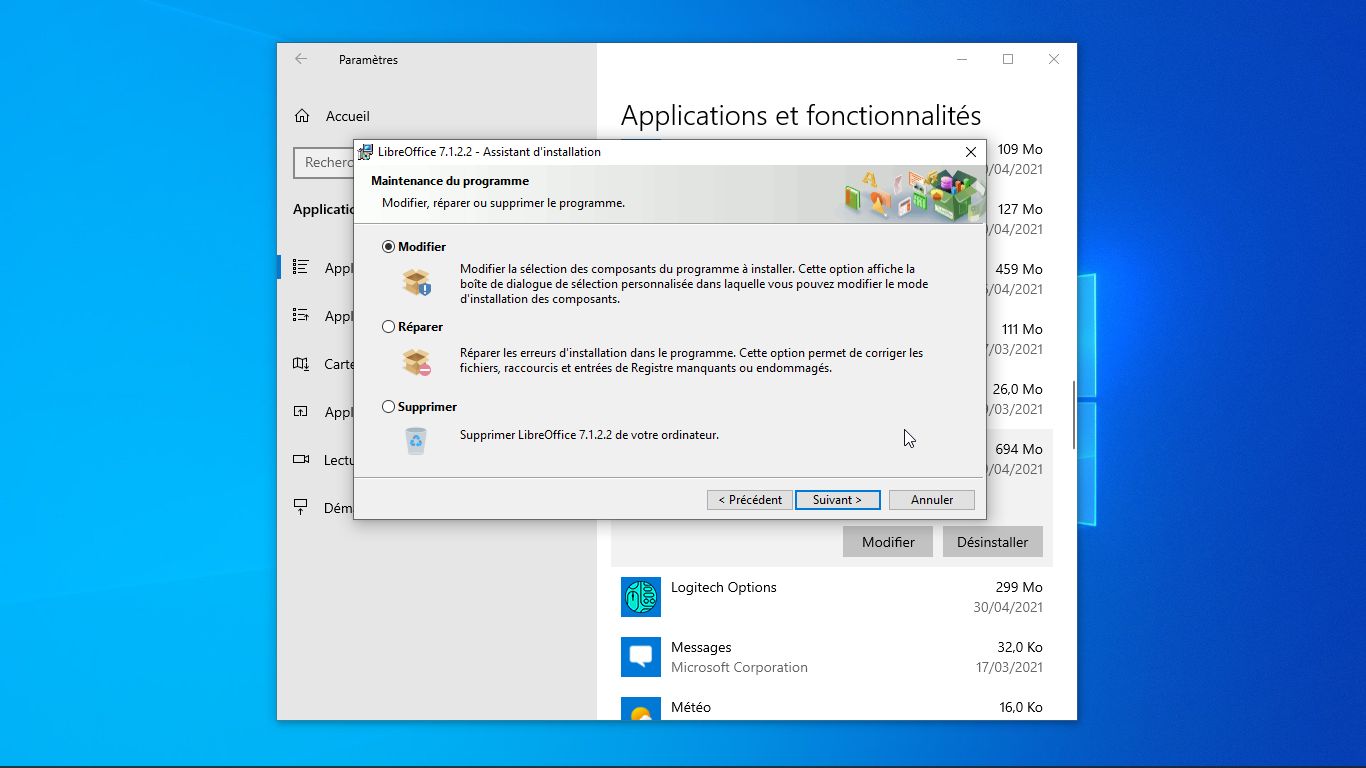Click the offline maps icon in Paramètres sidebar
The width and height of the screenshot is (1366, 768).
click(x=300, y=363)
